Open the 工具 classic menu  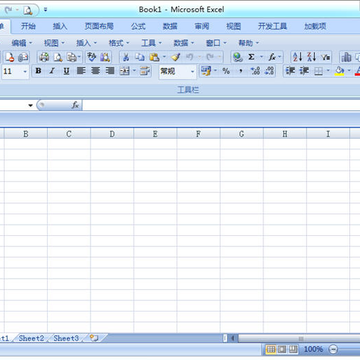click(x=152, y=43)
